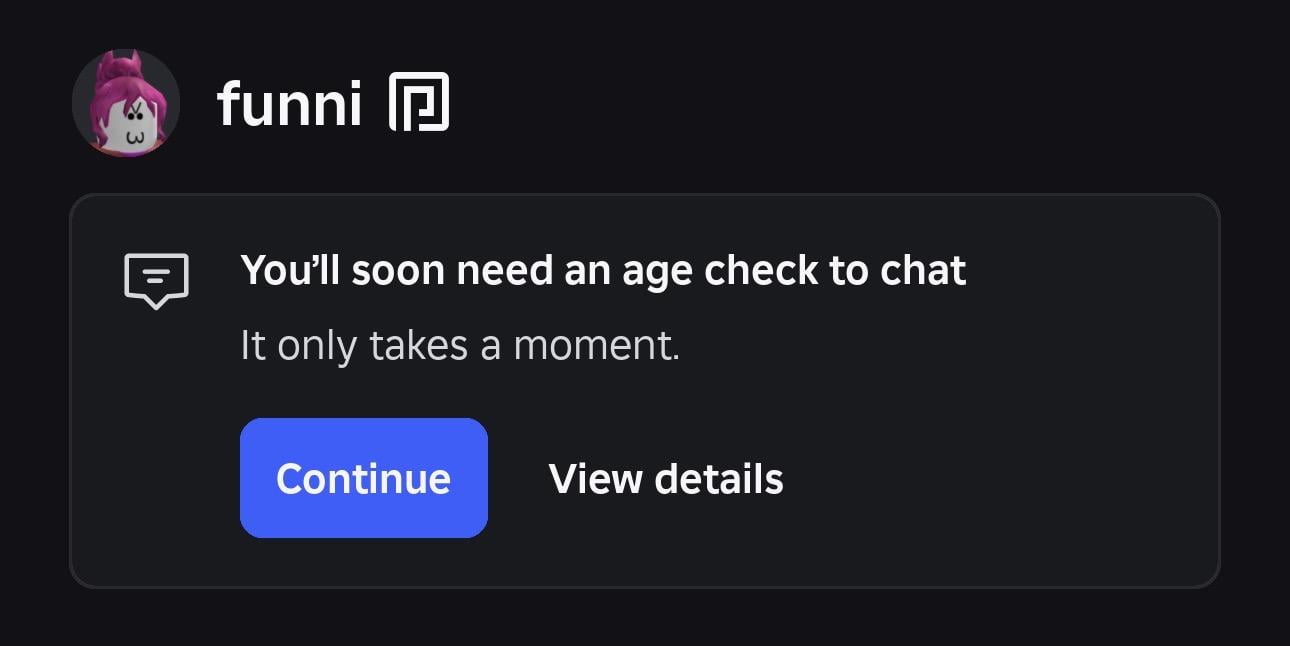Click the "It only takes a moment." text
This screenshot has height=646, width=1290.
[x=460, y=346]
